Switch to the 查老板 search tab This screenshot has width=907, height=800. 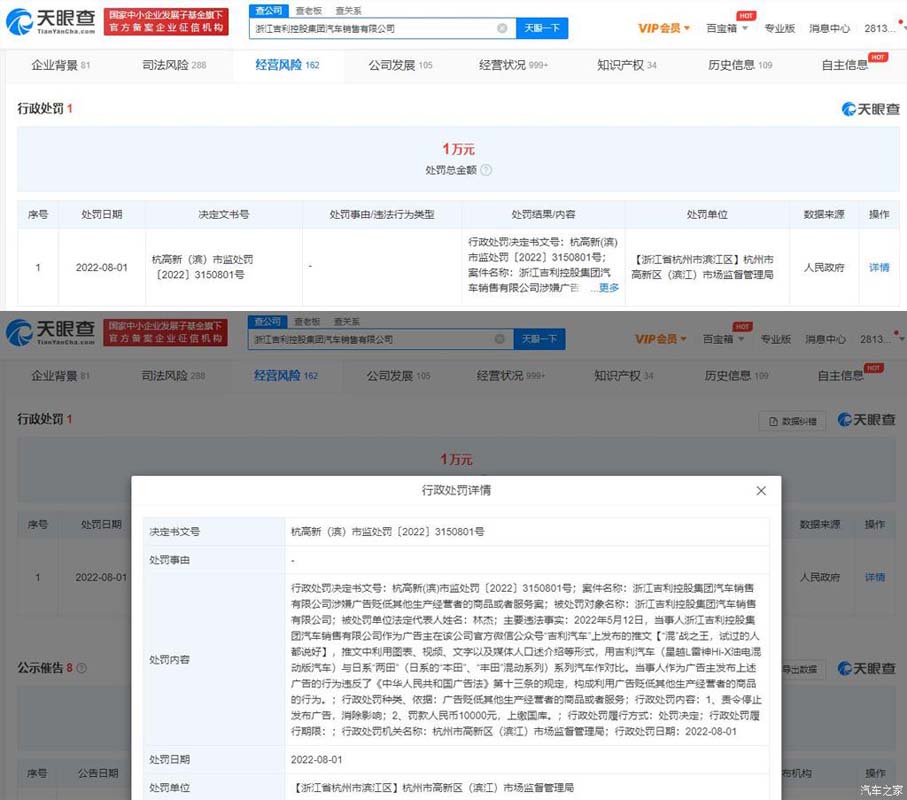309,8
